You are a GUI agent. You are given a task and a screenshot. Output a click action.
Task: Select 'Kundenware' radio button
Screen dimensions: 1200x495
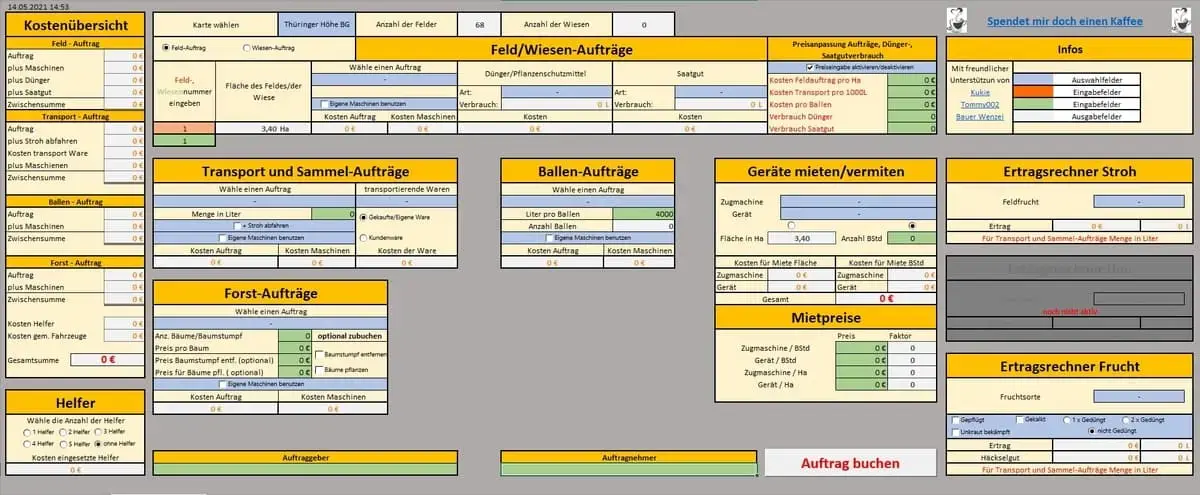click(363, 237)
